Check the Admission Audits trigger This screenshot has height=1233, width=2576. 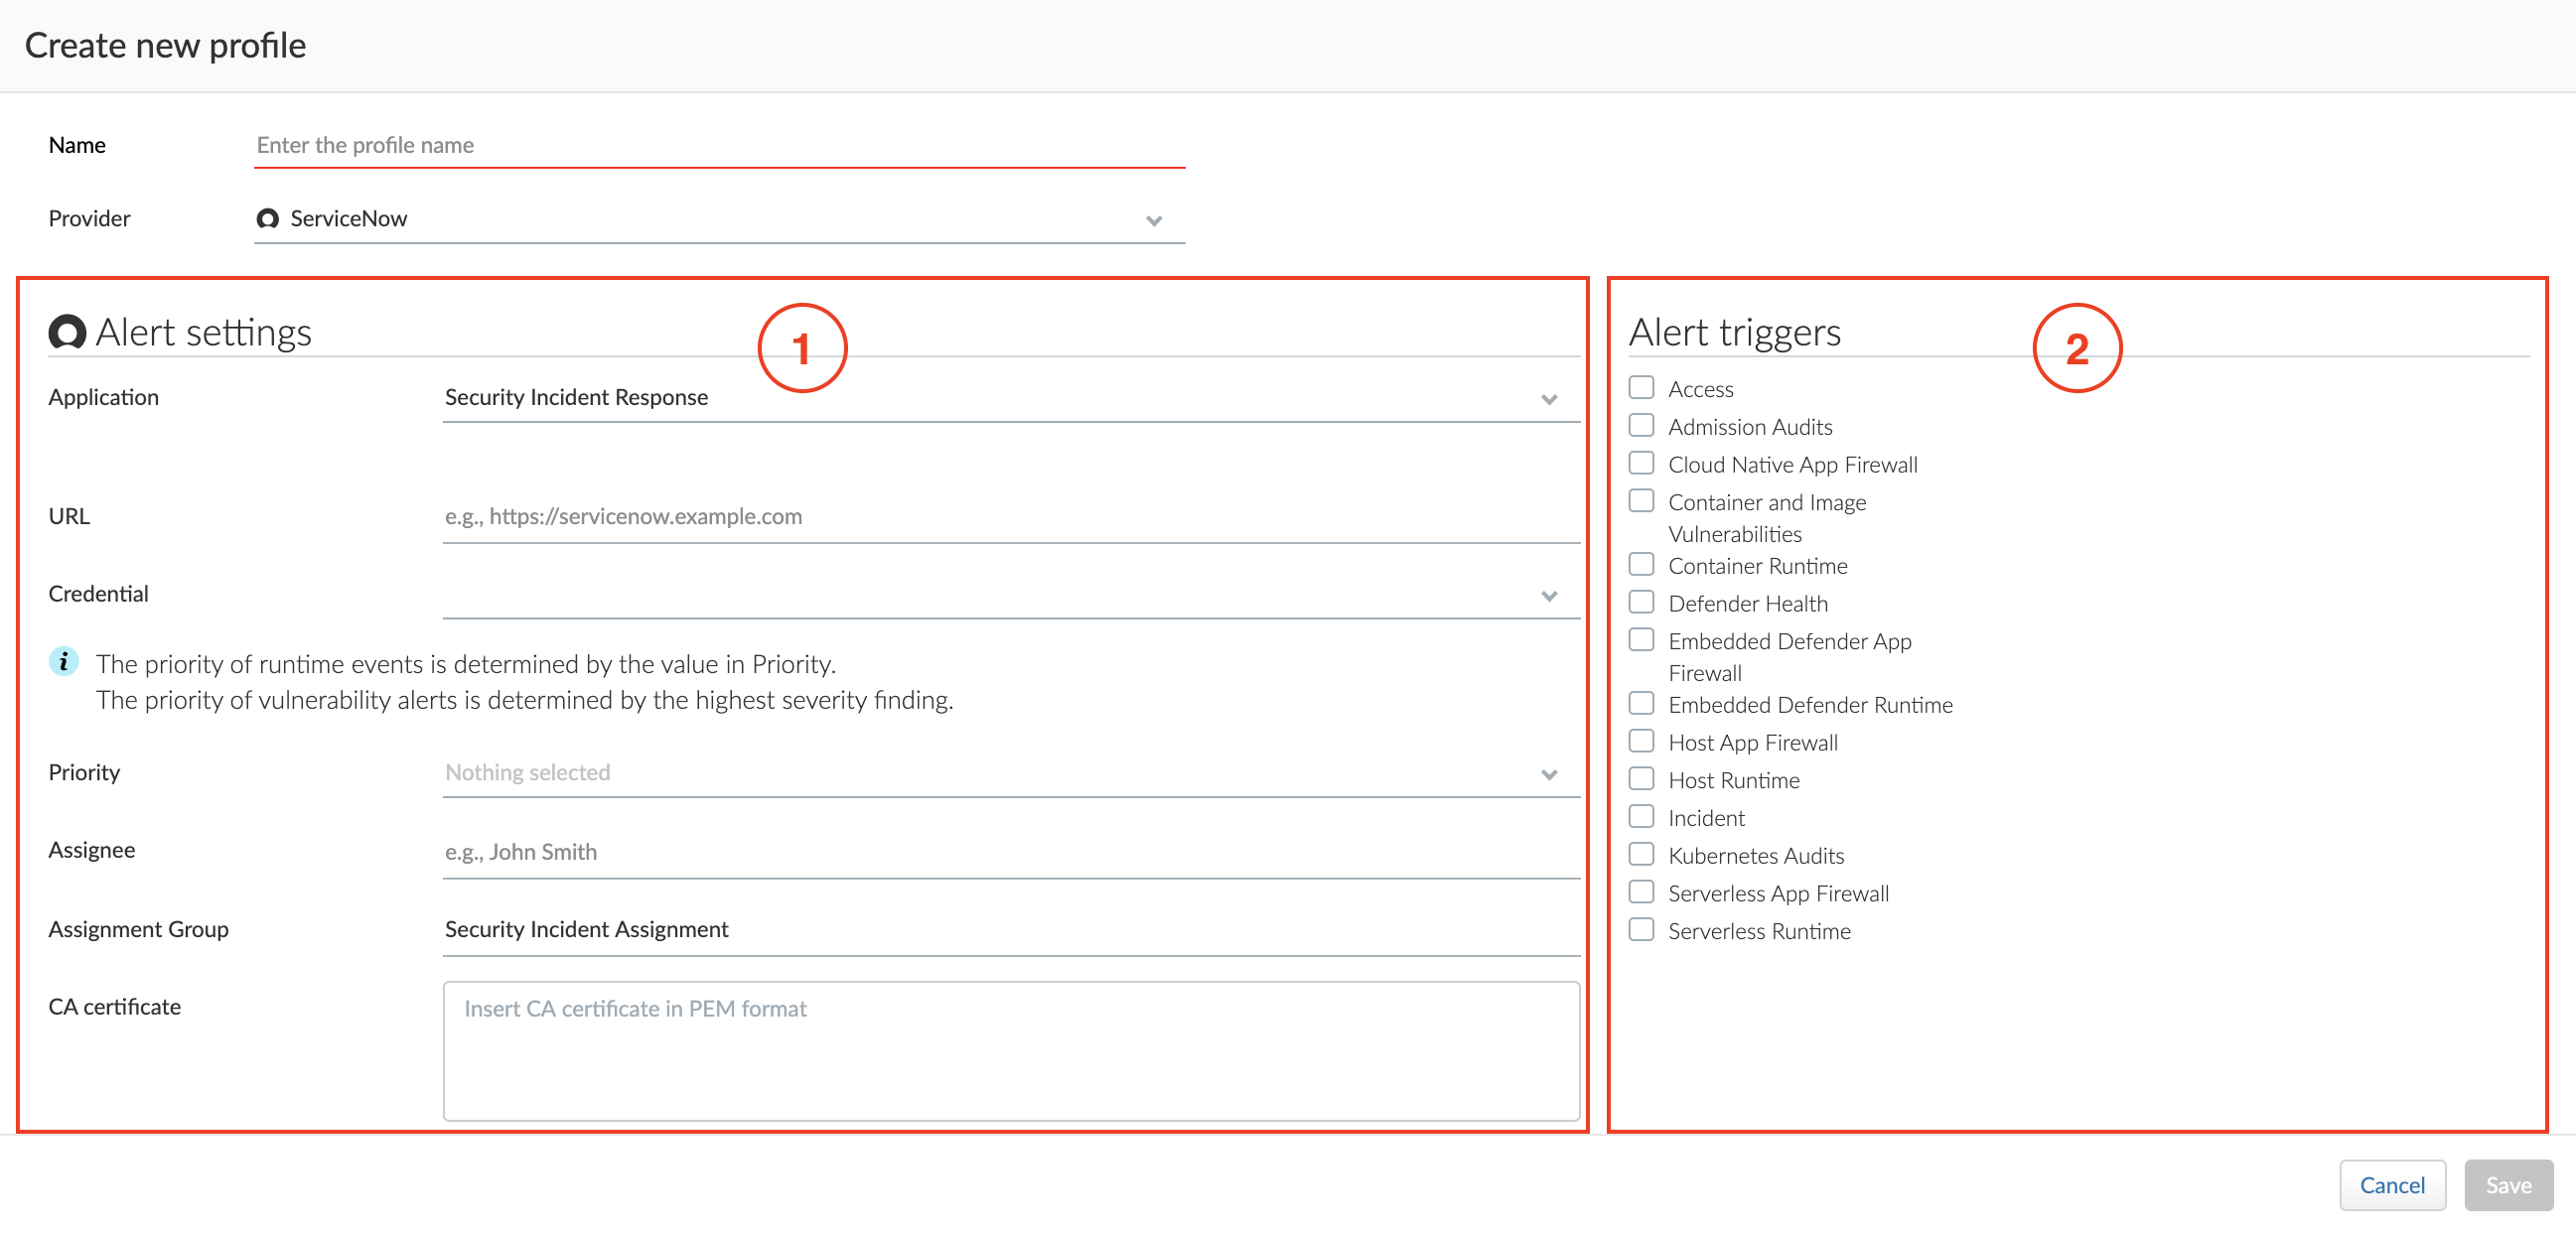pos(1641,425)
